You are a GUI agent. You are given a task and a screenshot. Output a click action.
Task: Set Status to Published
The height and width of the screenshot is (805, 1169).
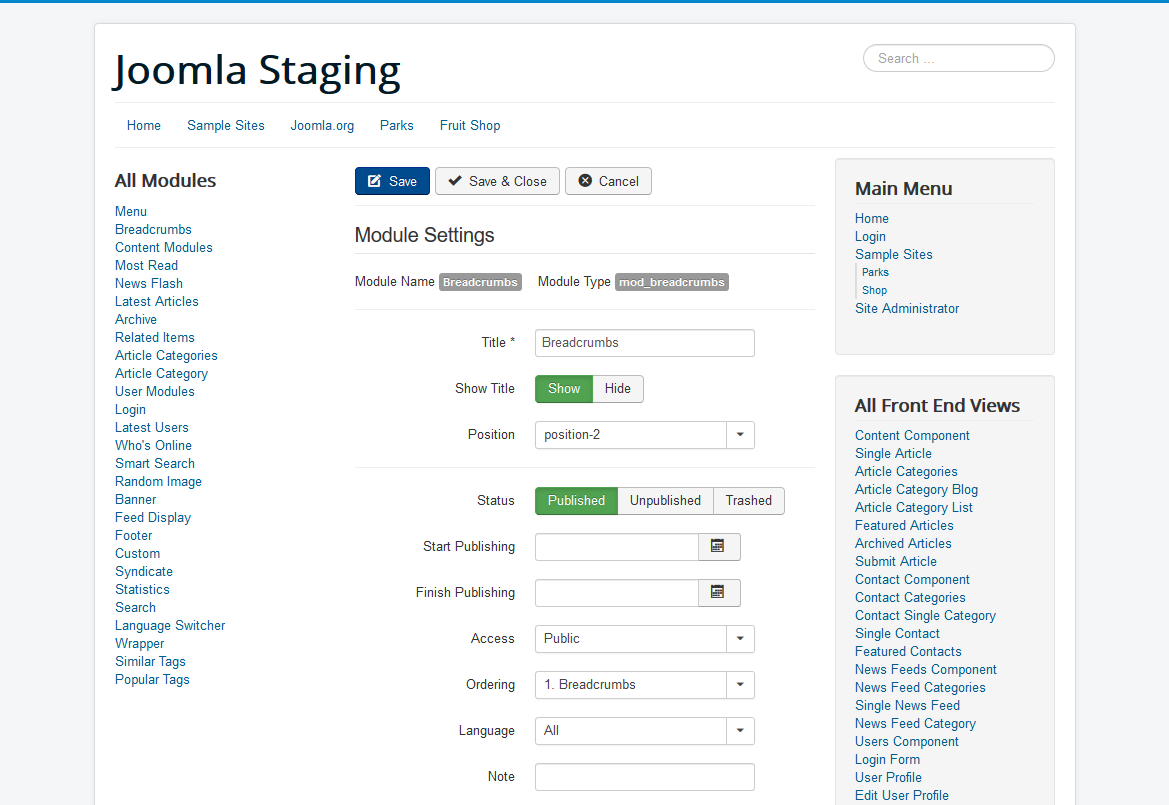tap(576, 500)
